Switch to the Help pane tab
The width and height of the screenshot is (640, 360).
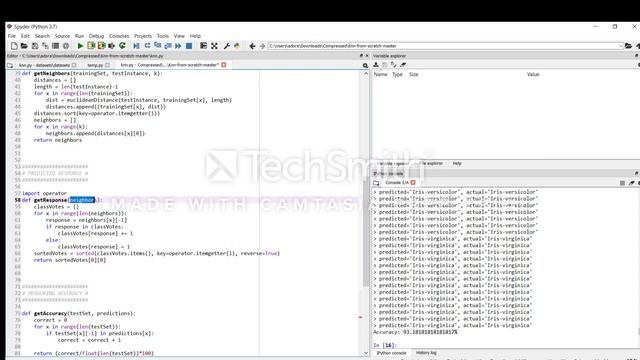457,163
